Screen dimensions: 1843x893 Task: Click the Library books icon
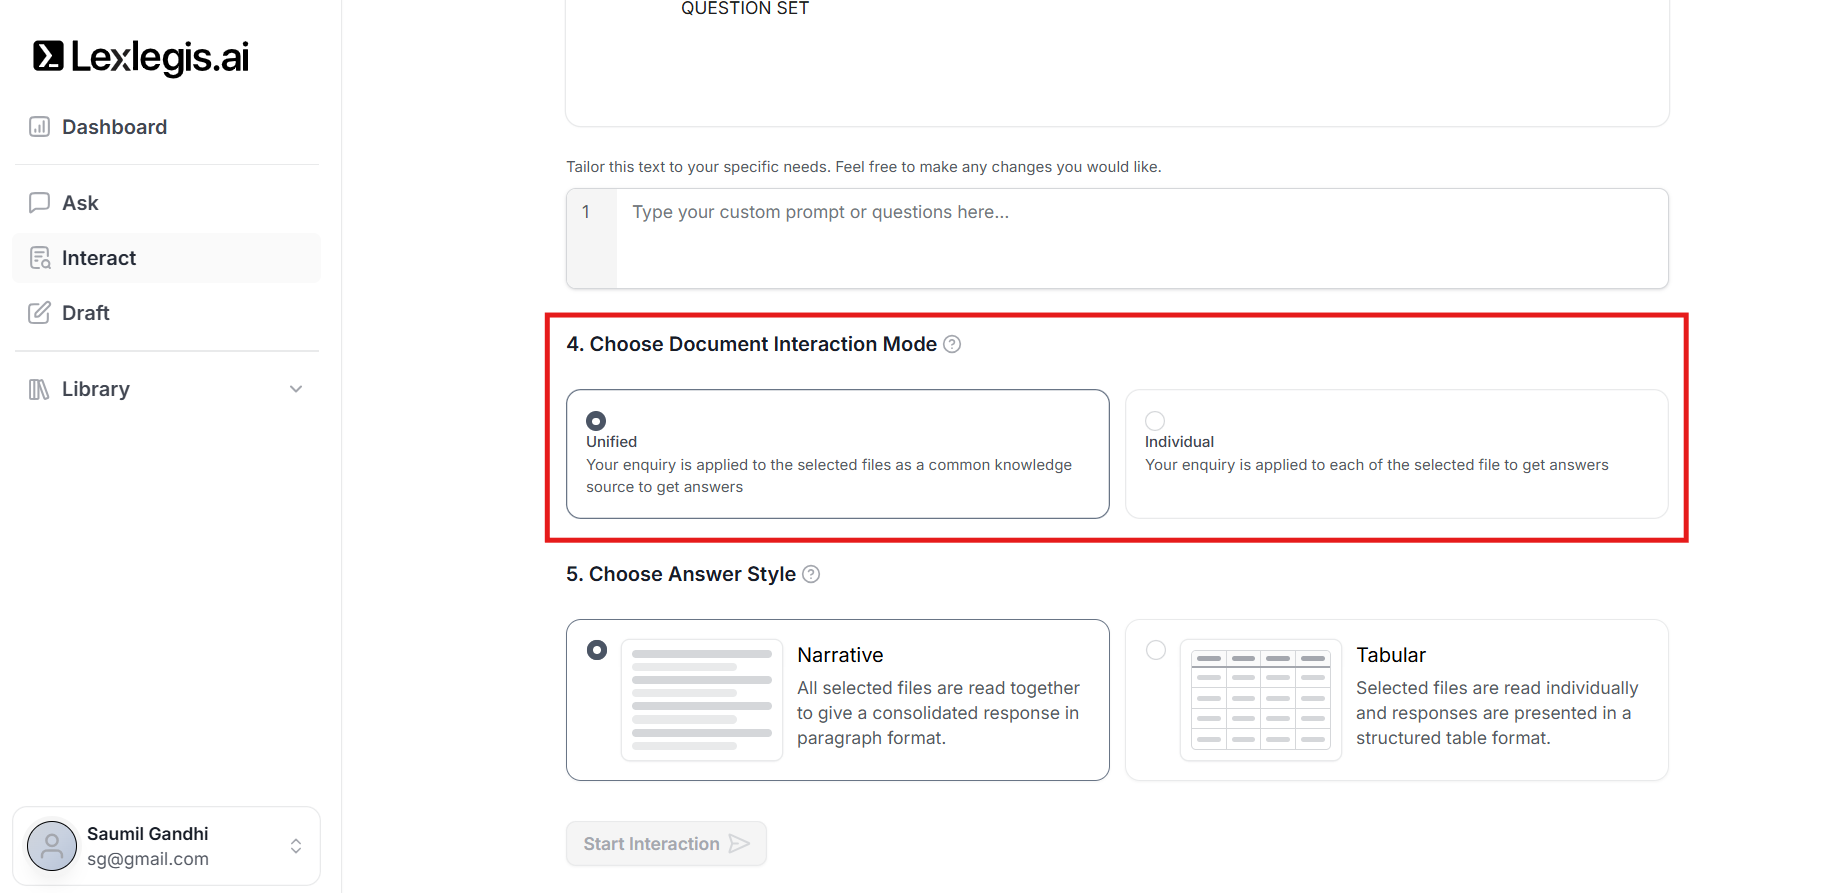click(x=39, y=389)
